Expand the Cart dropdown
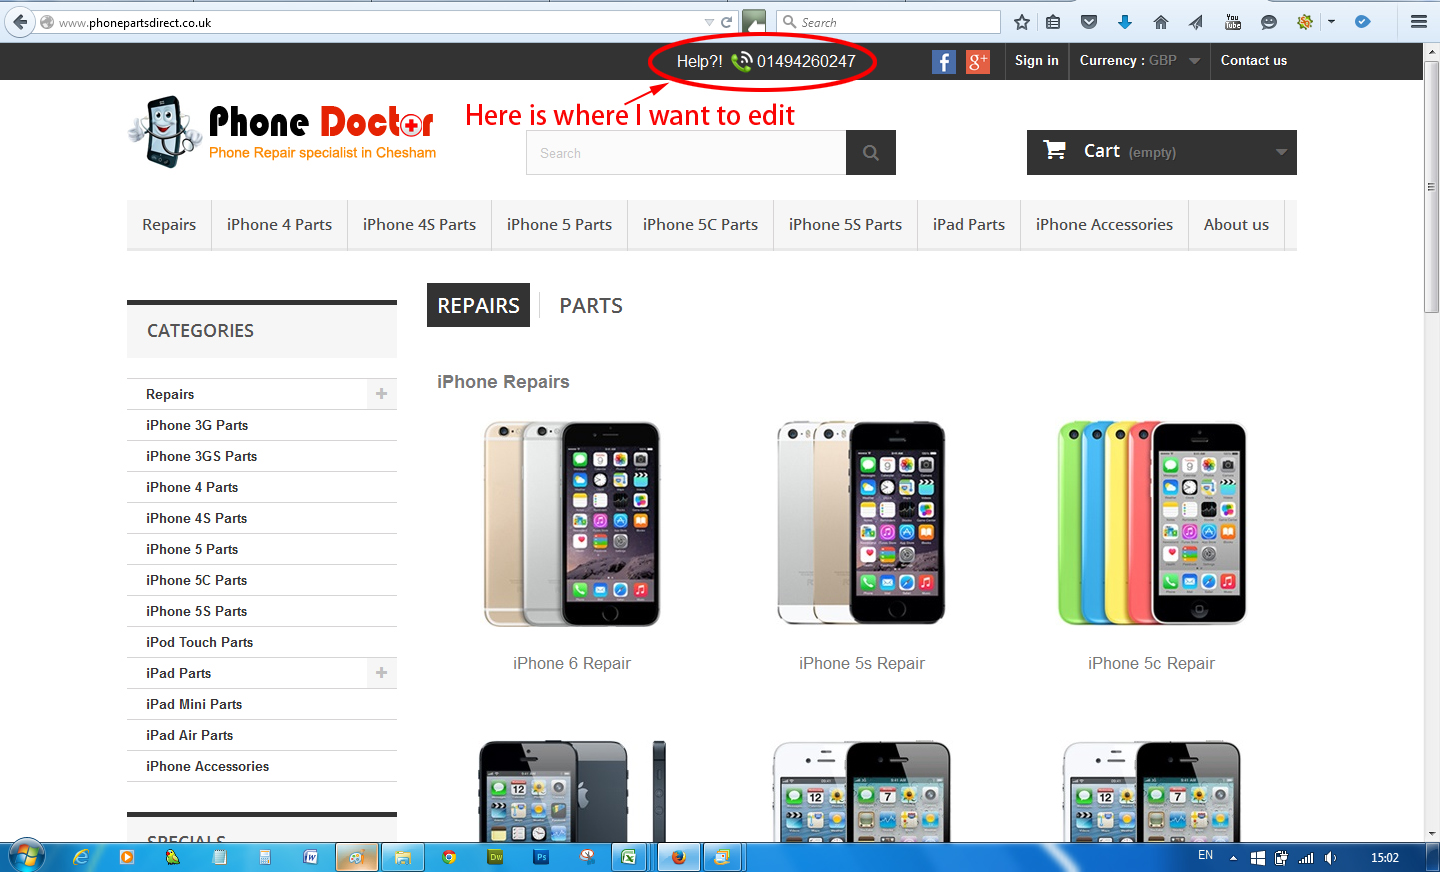1440x873 pixels. [1281, 152]
